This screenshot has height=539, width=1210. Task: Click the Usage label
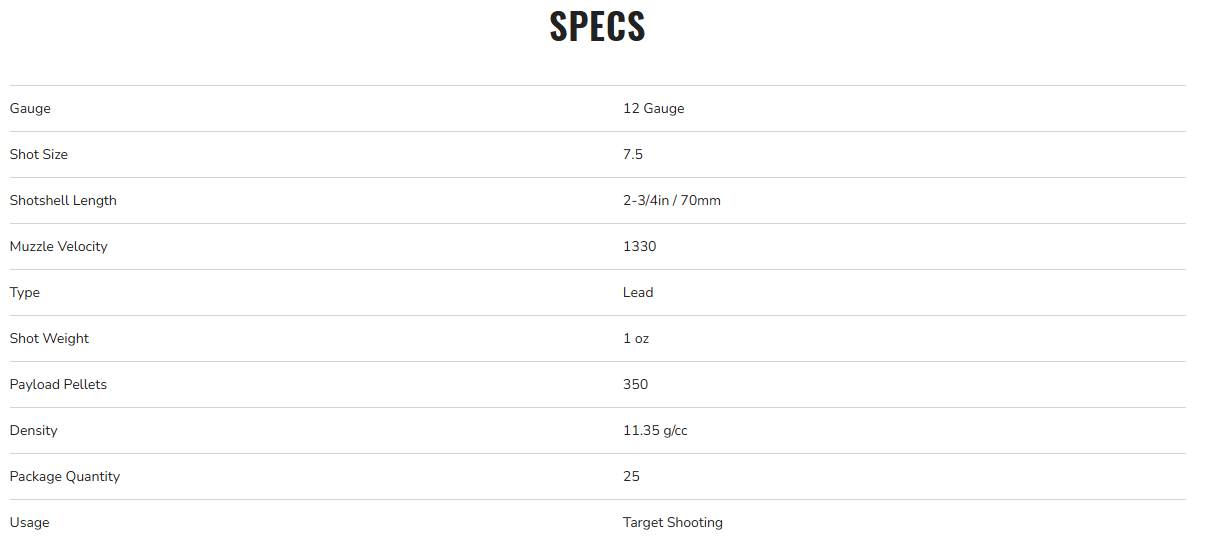[x=29, y=522]
